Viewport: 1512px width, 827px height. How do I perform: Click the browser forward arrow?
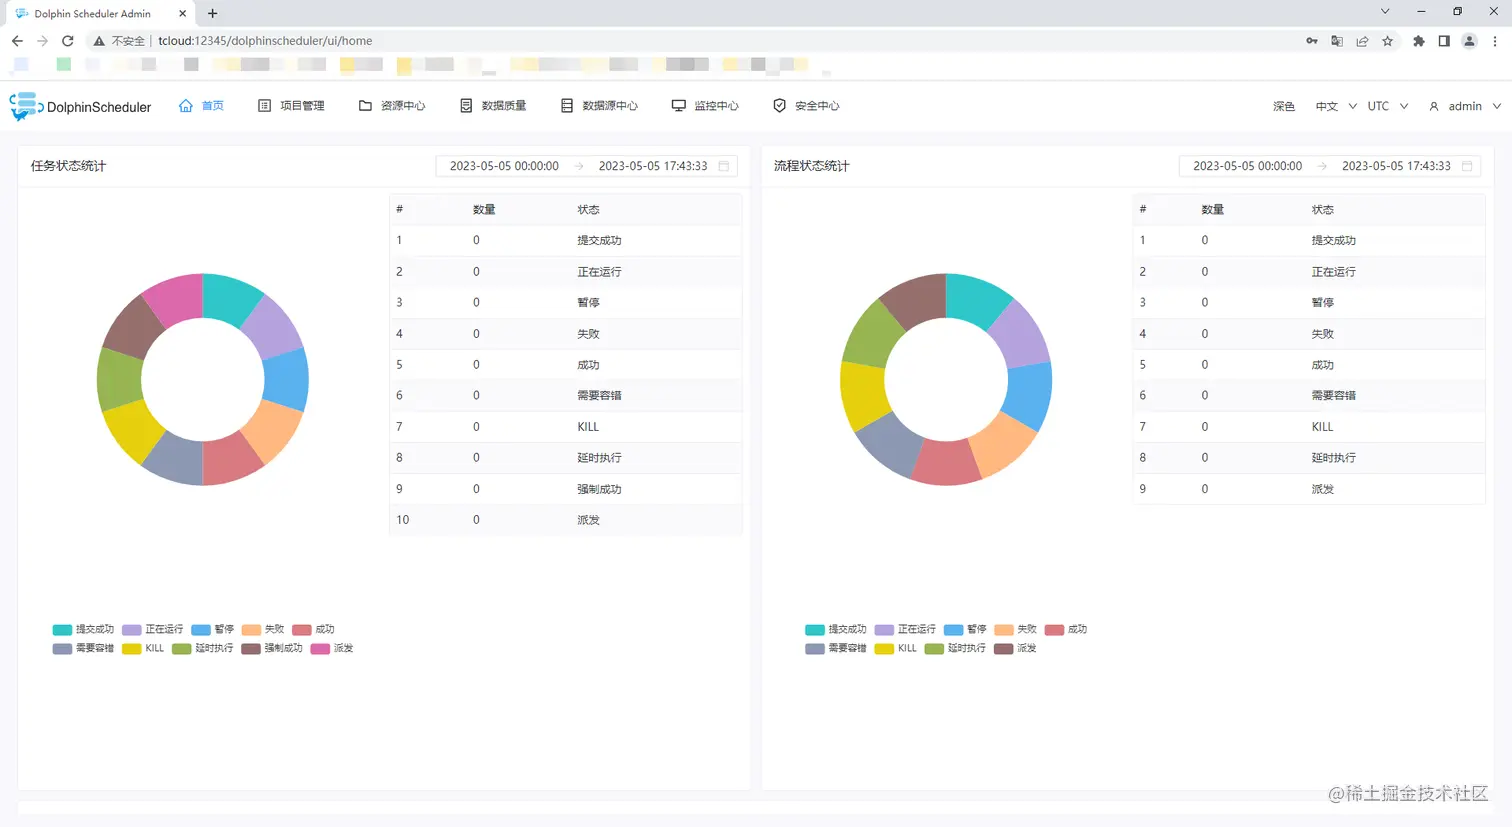[42, 41]
